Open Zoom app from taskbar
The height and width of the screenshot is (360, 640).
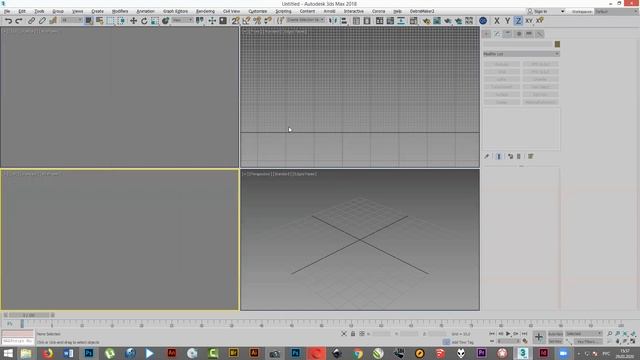[x=564, y=353]
